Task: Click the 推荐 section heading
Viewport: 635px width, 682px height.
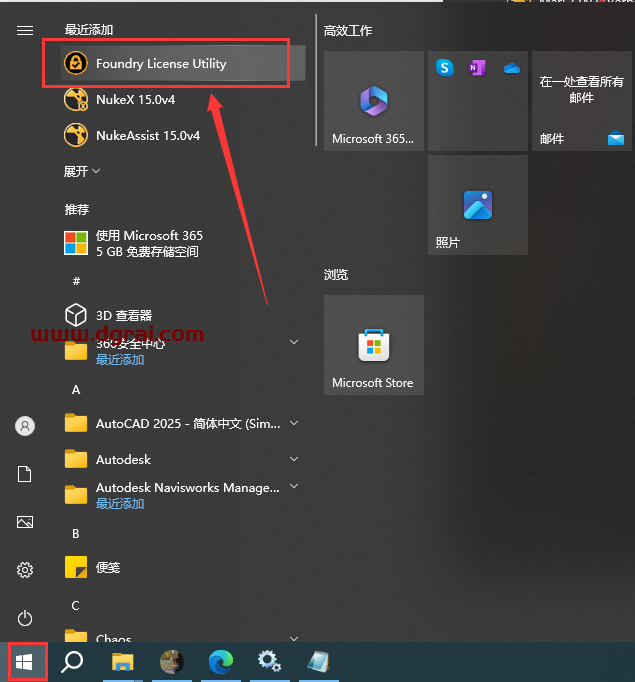Action: 77,209
